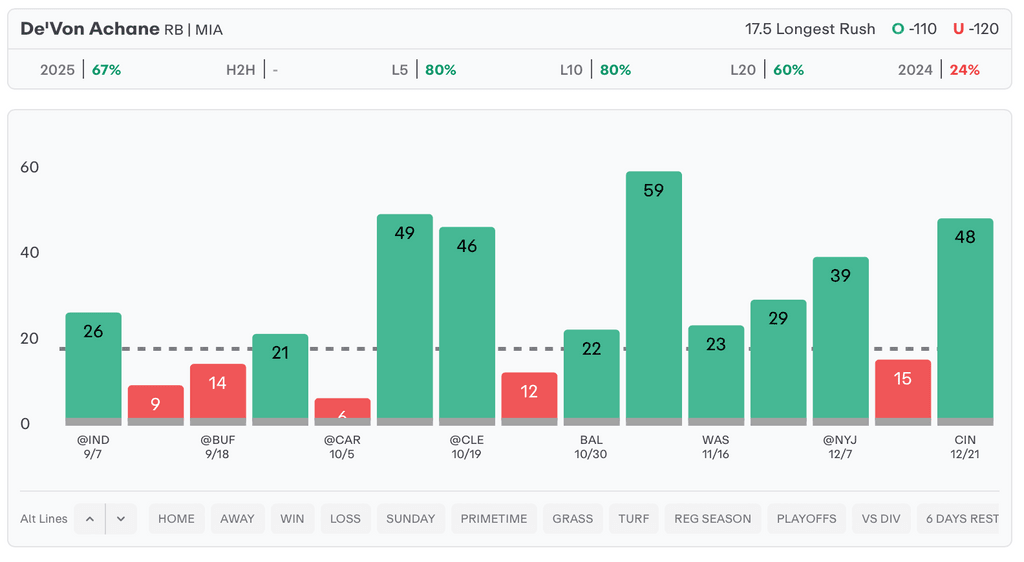This screenshot has height=562, width=1024.
Task: Enable the LOSS filter chip
Action: coord(345,519)
